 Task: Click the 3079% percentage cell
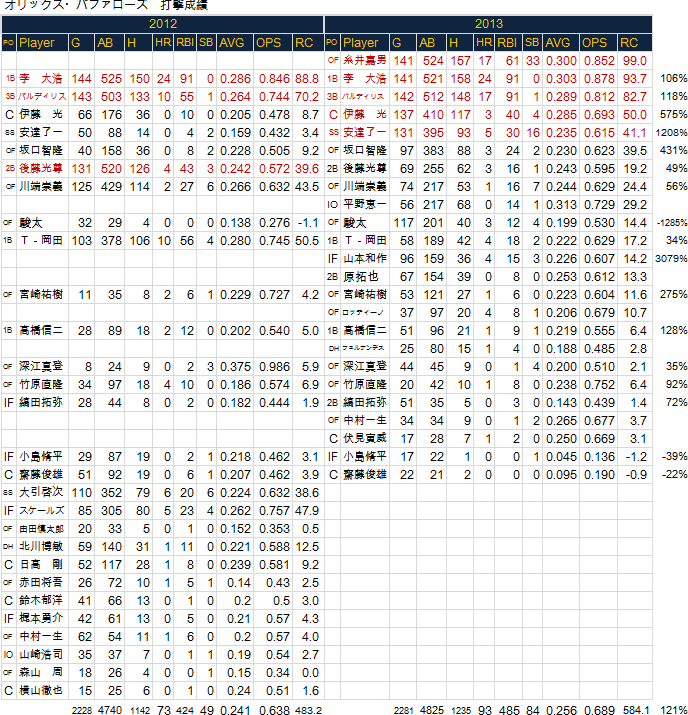tap(672, 259)
